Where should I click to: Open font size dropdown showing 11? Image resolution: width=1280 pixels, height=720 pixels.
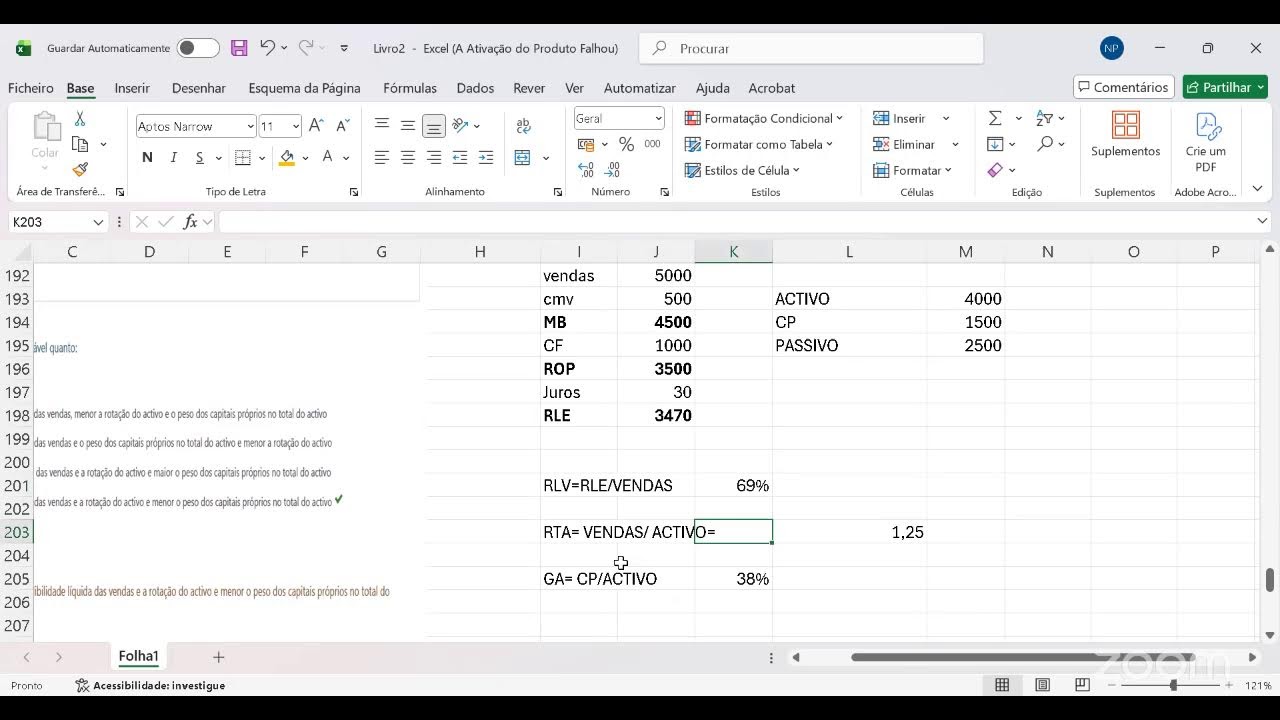coord(296,126)
